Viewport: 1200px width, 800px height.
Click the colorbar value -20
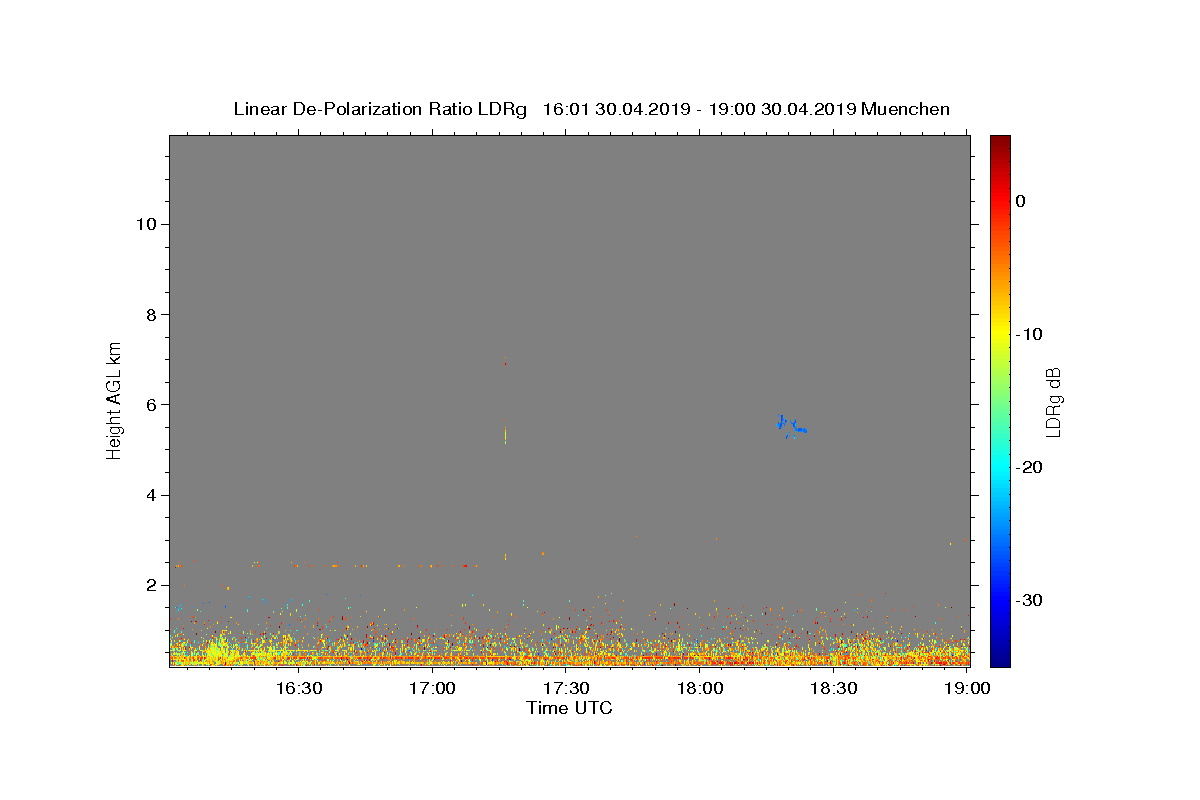[1030, 467]
